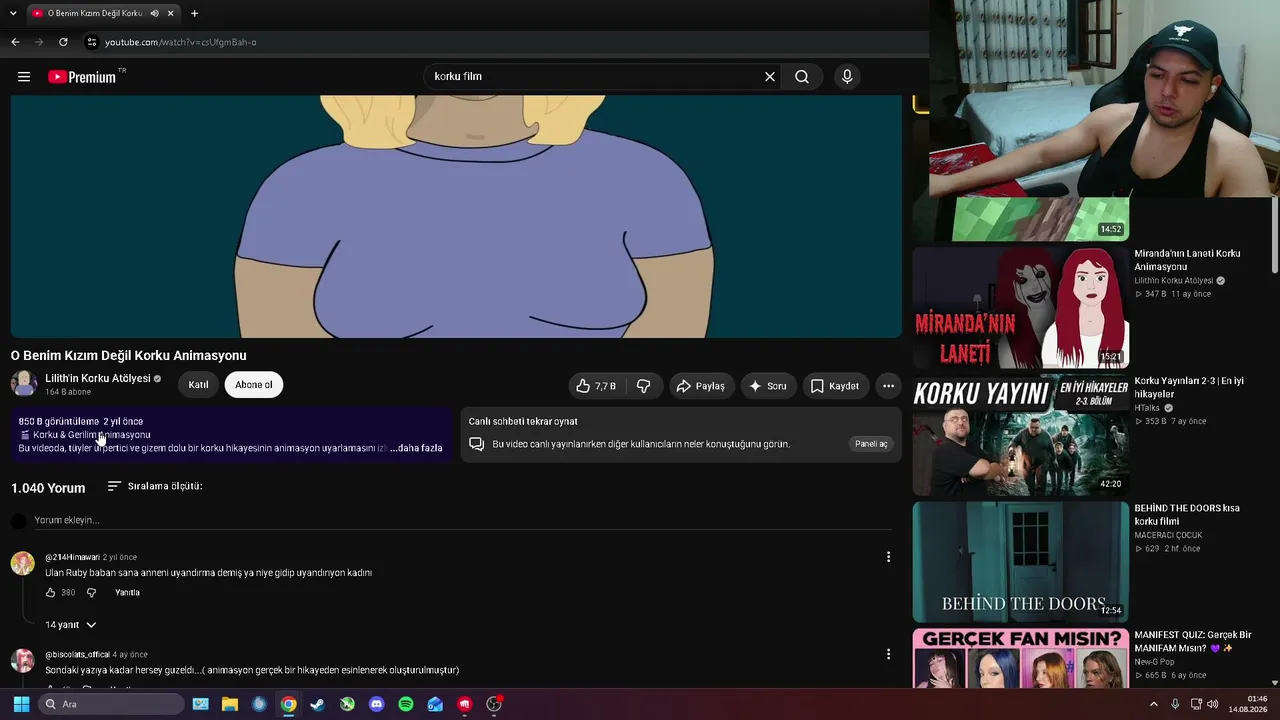Close the 'O Benim Kızım Değil' tab
Viewport: 1280px width, 720px height.
coord(171,13)
